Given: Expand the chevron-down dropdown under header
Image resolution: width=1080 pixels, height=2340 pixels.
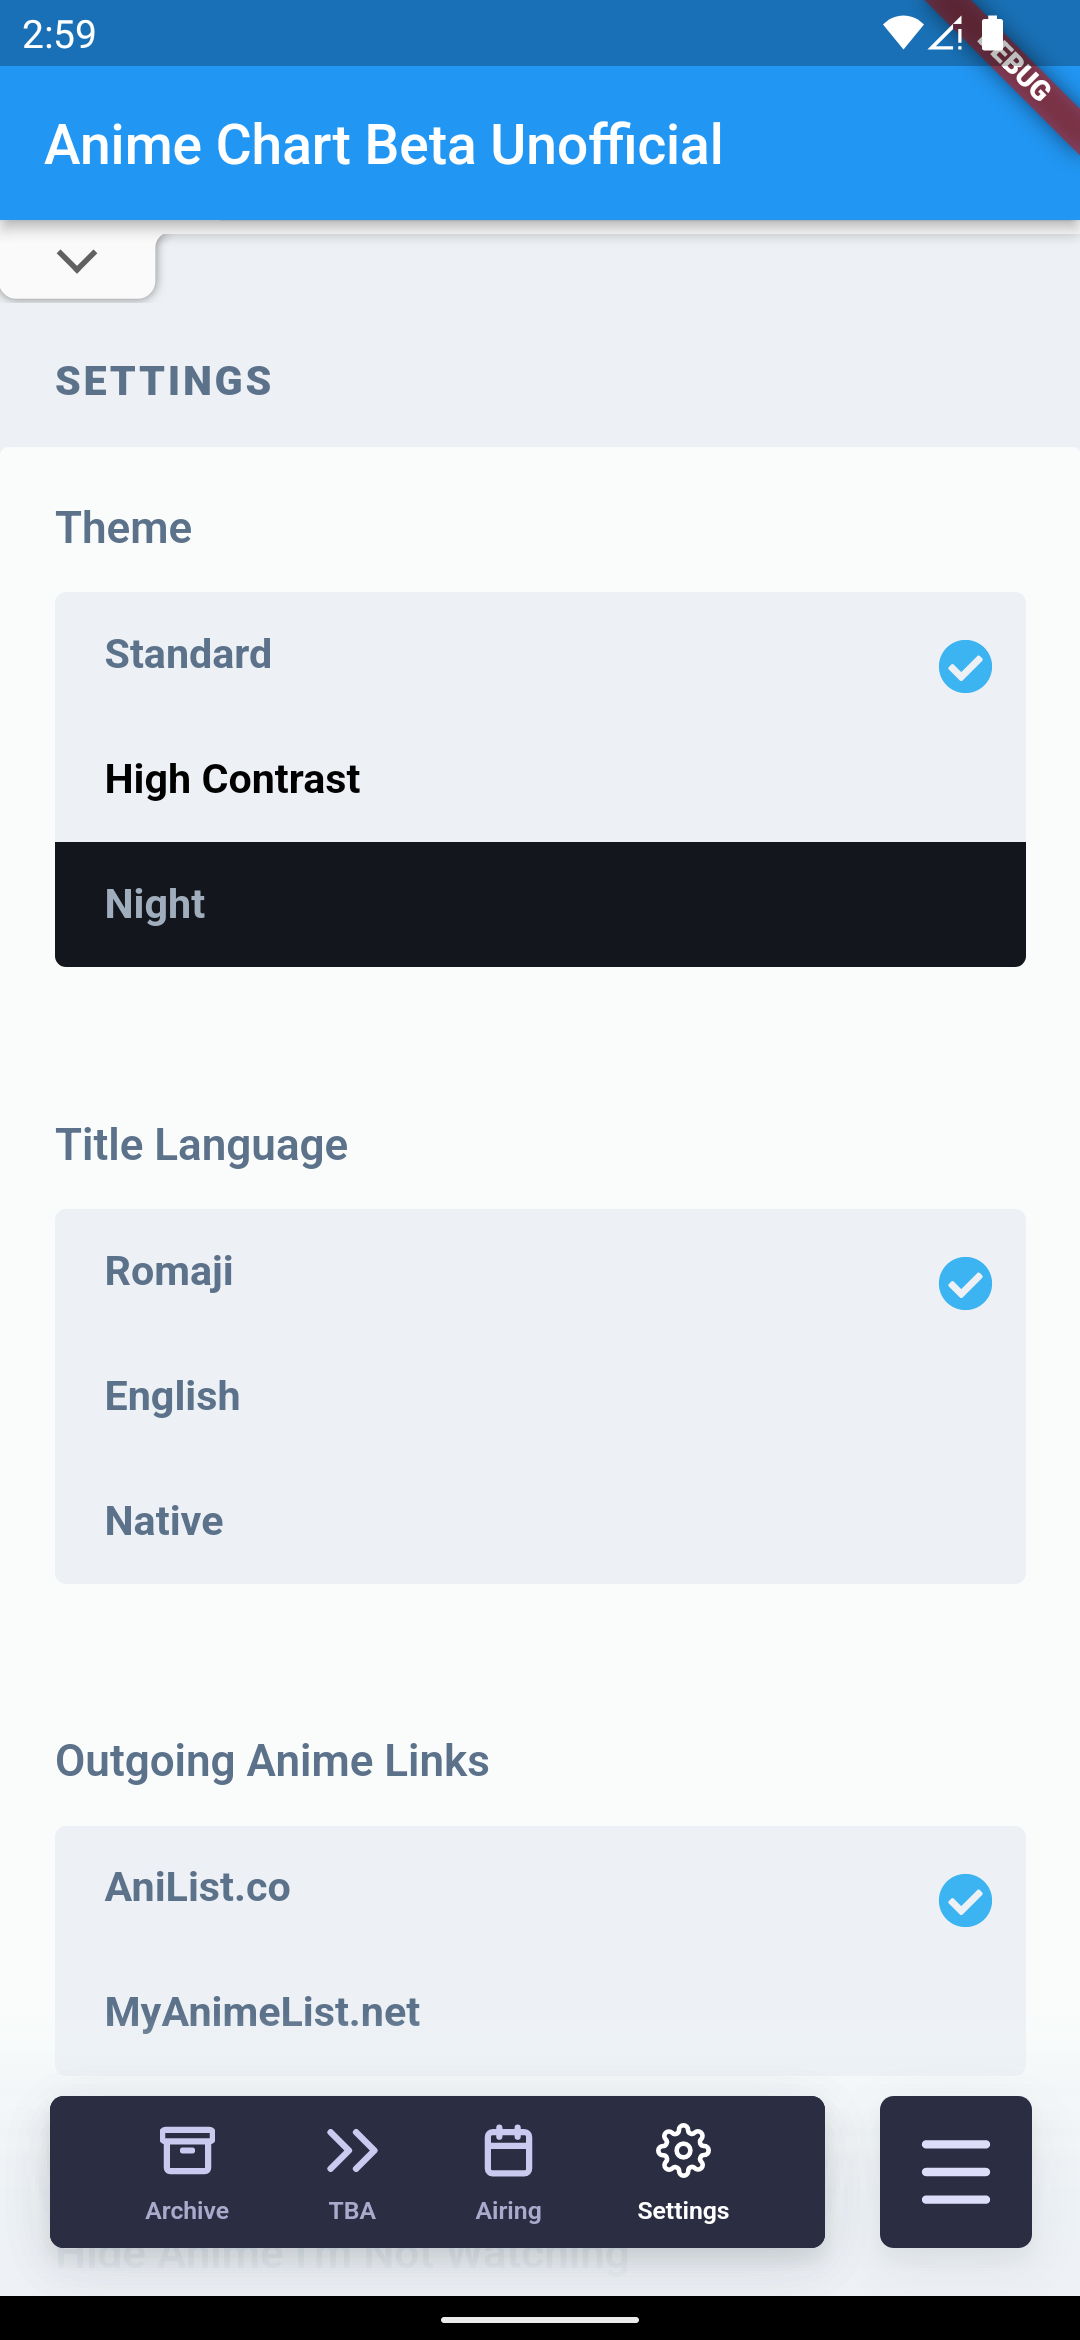Looking at the screenshot, I should click(77, 262).
